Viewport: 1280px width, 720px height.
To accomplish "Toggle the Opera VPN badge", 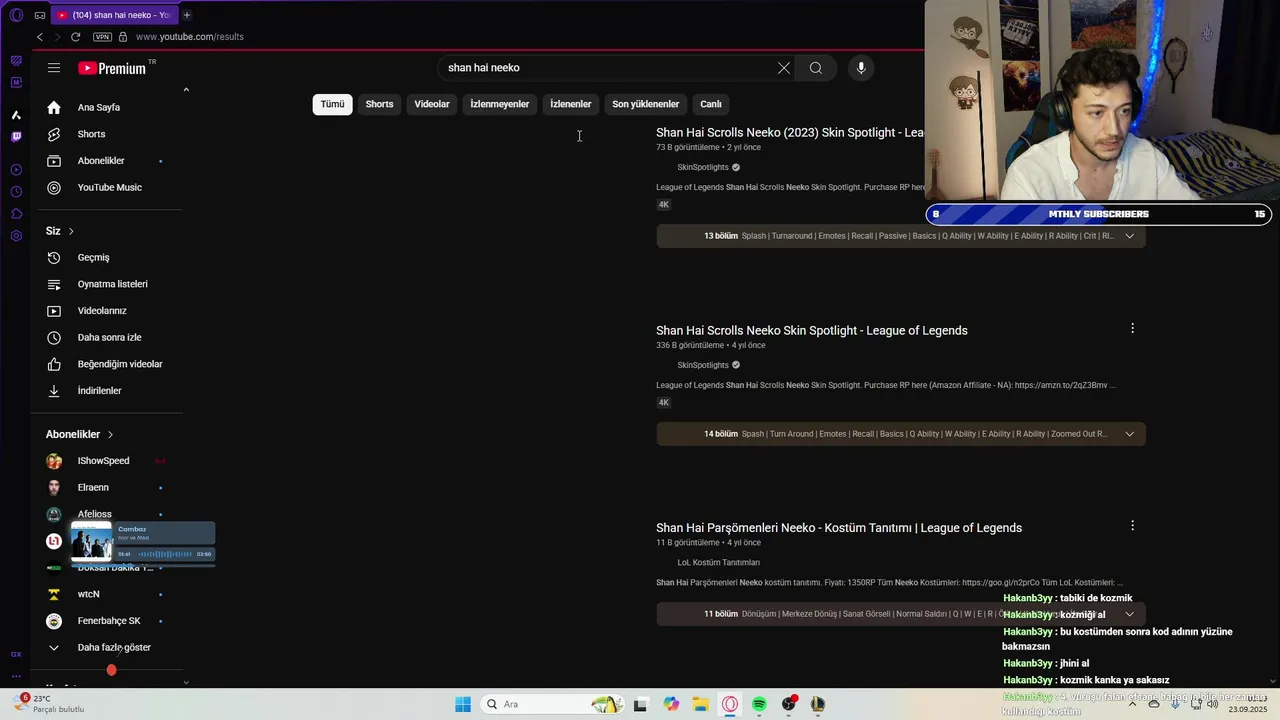I will pyautogui.click(x=102, y=37).
